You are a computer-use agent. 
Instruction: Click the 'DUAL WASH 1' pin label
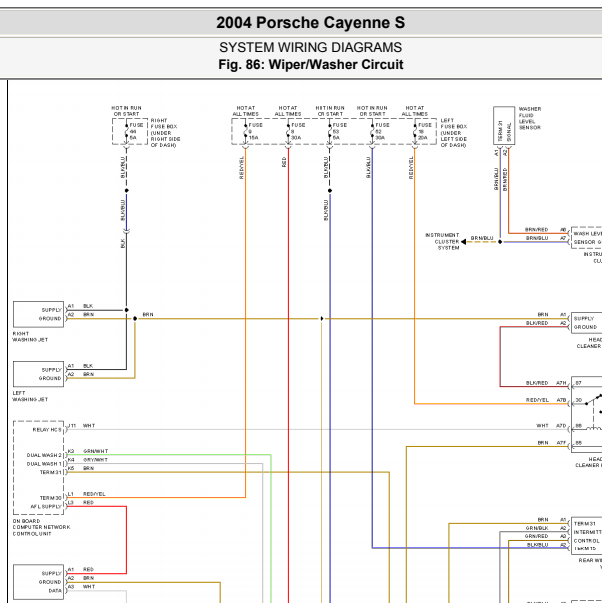pyautogui.click(x=44, y=464)
